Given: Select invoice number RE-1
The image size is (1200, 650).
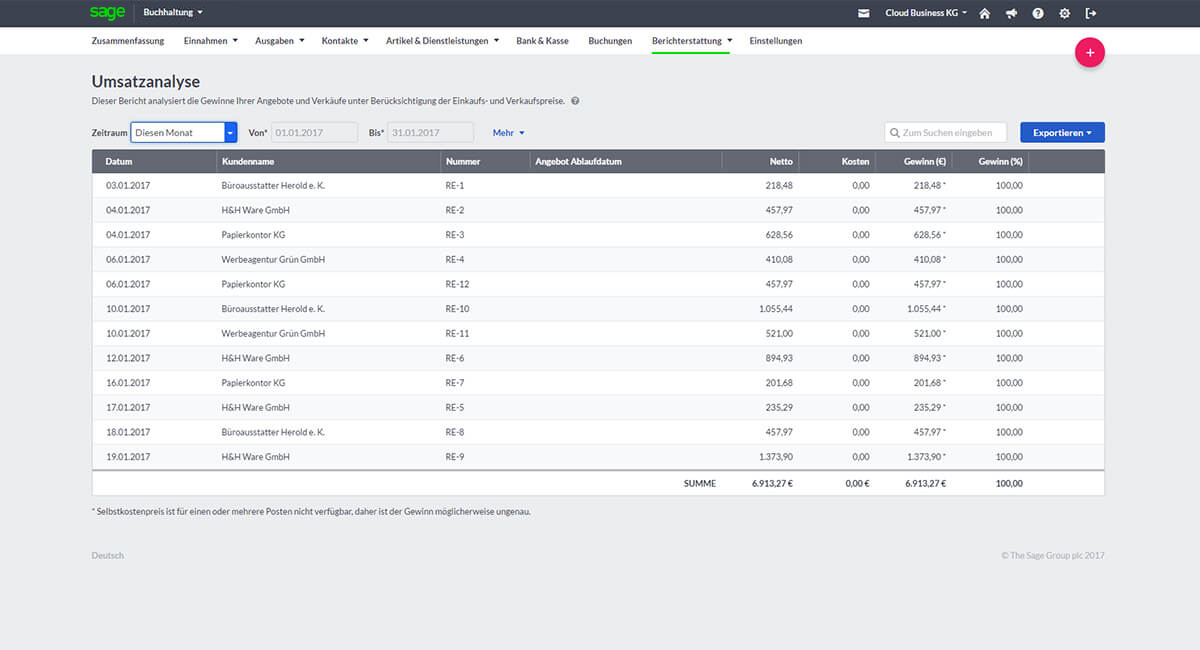Looking at the screenshot, I should 455,186.
